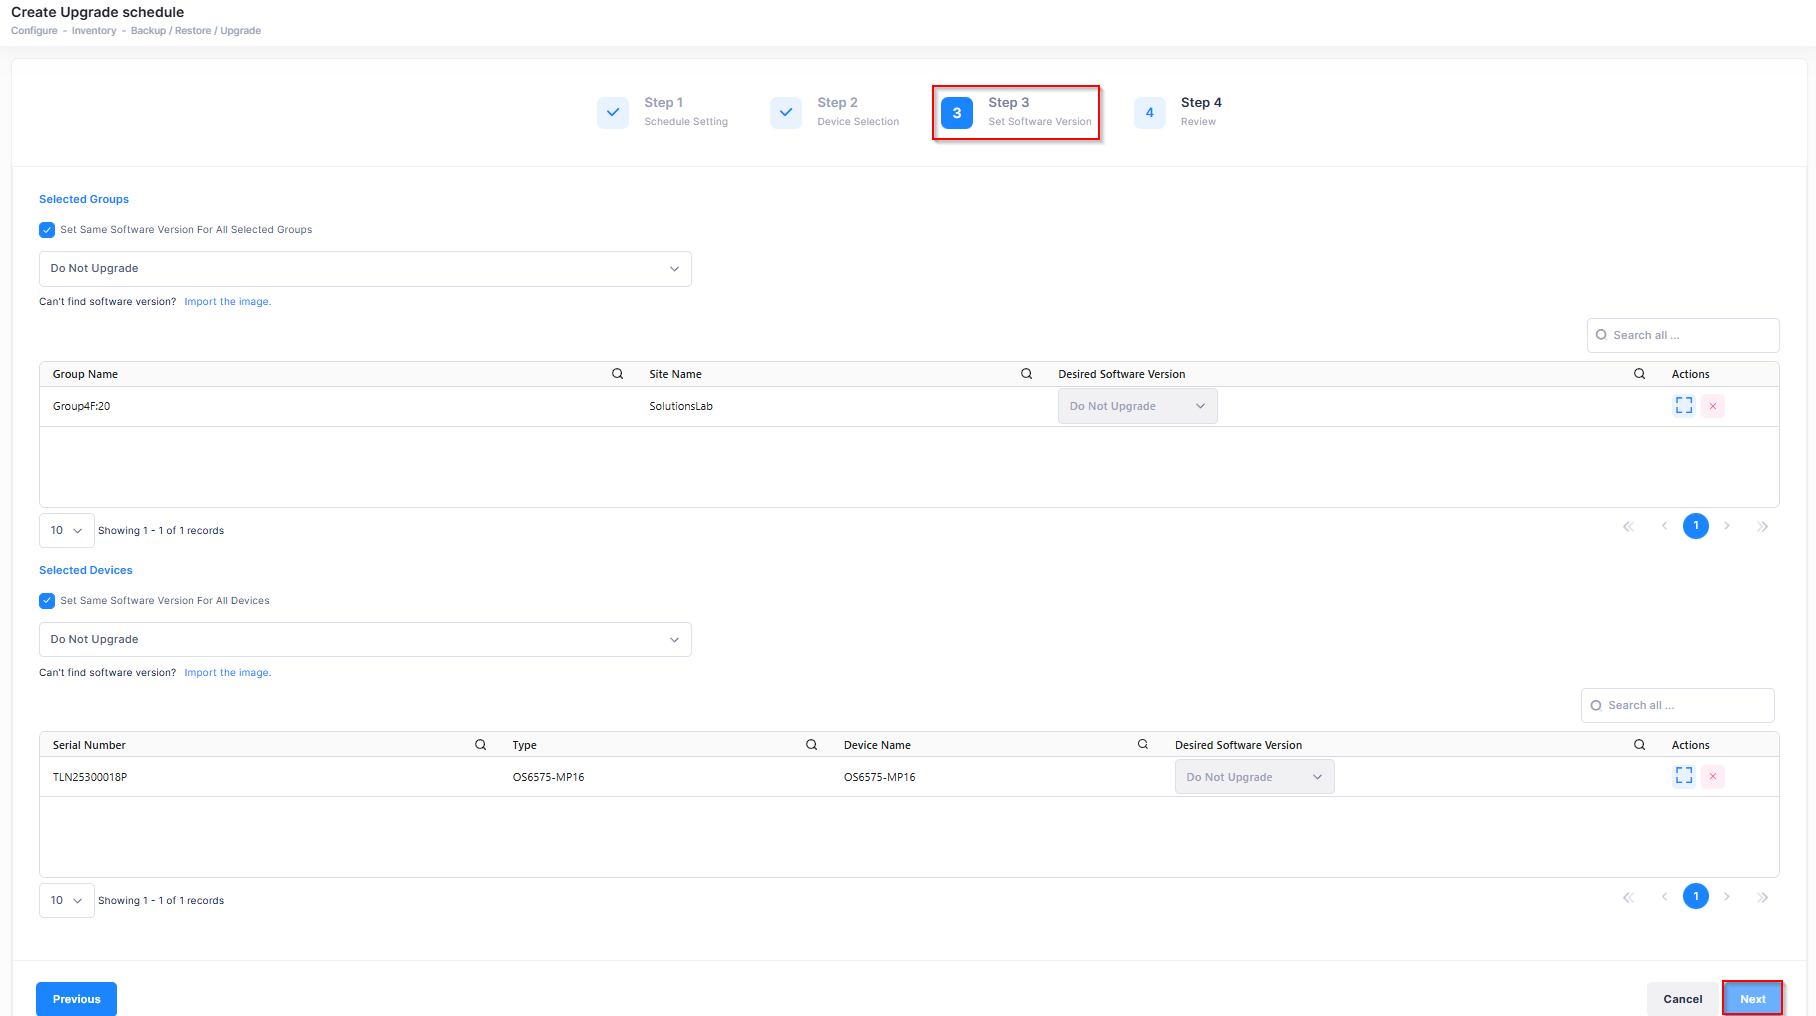This screenshot has height=1016, width=1816.
Task: Click search icon in Serial Number column header
Action: [x=480, y=745]
